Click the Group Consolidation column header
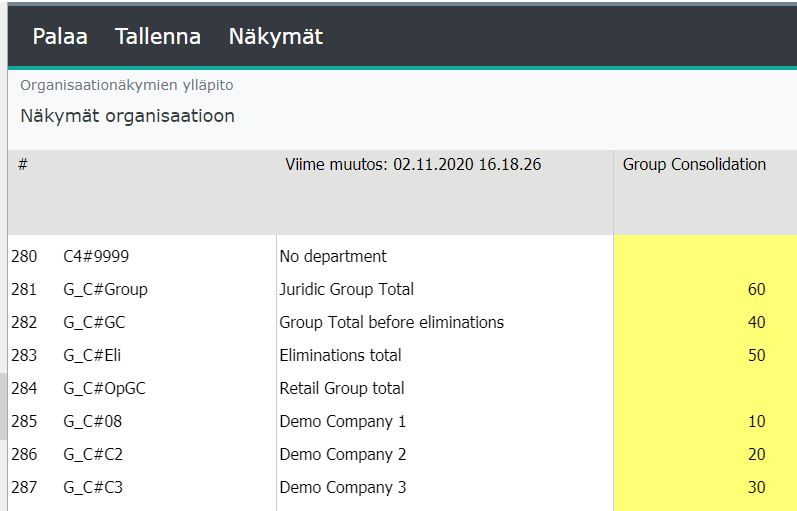 click(x=694, y=165)
